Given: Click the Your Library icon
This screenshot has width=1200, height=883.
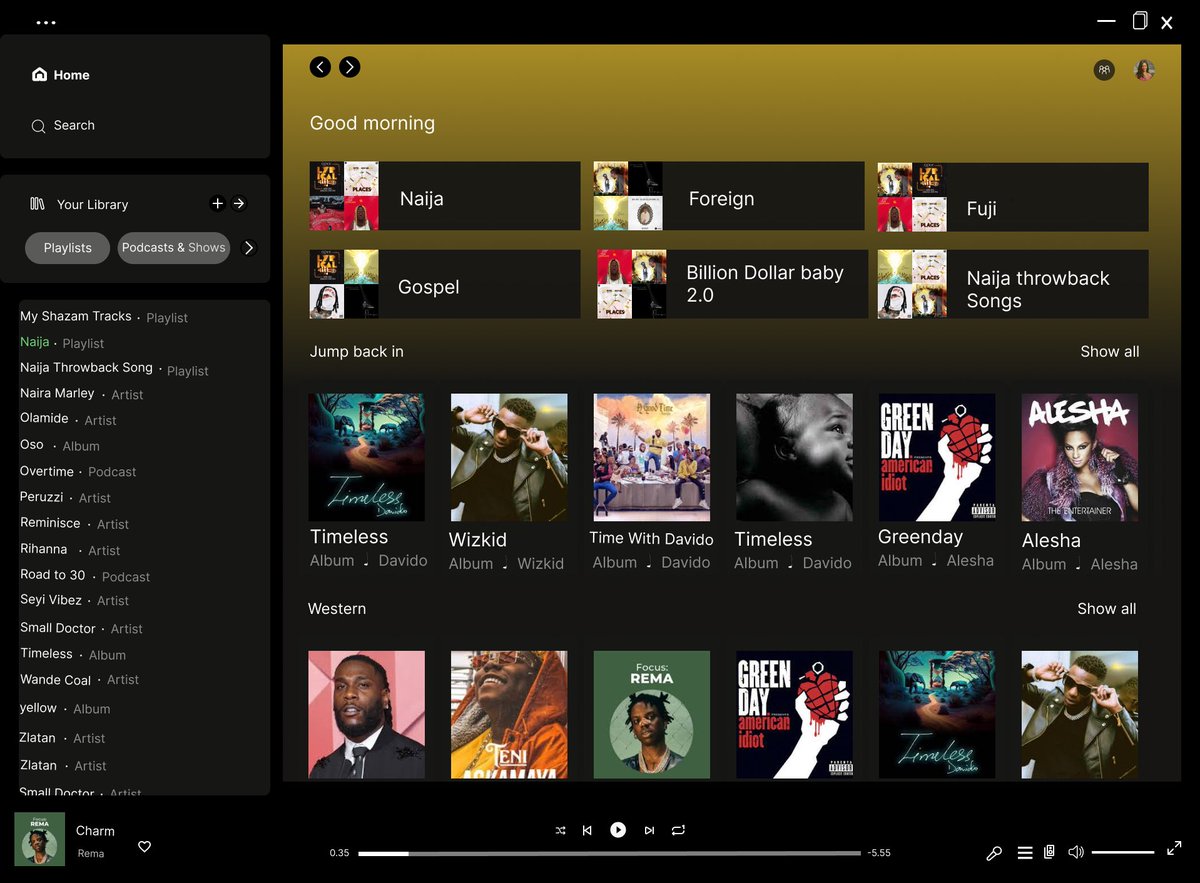Looking at the screenshot, I should click(38, 204).
